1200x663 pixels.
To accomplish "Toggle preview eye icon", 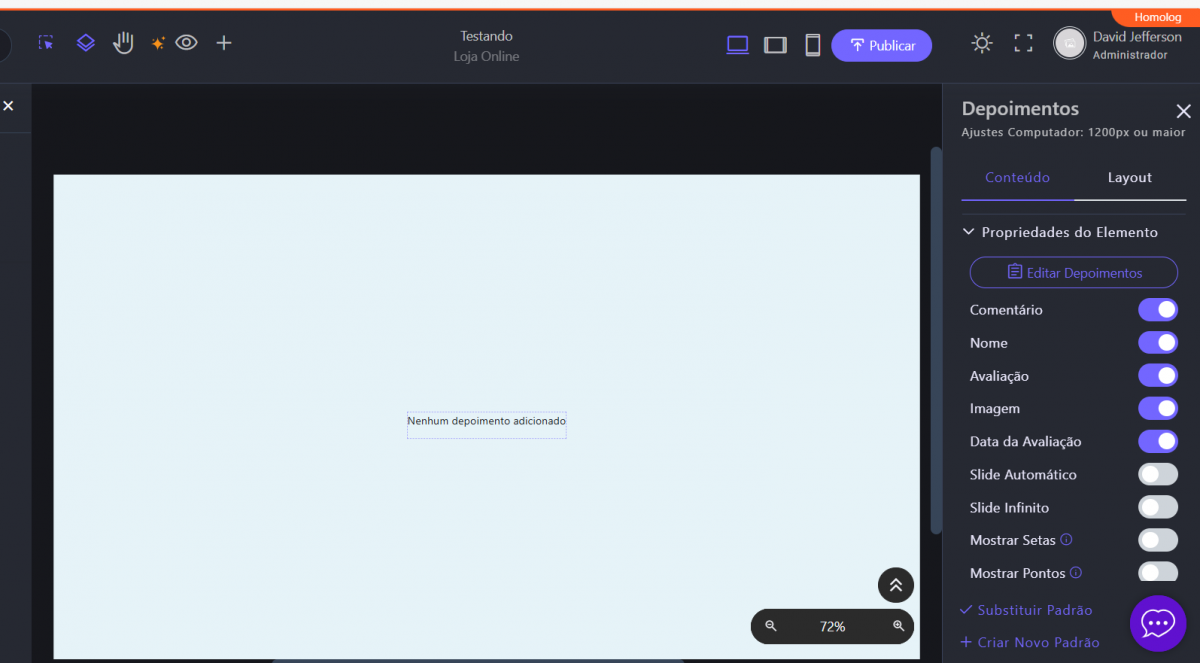I will coord(187,43).
